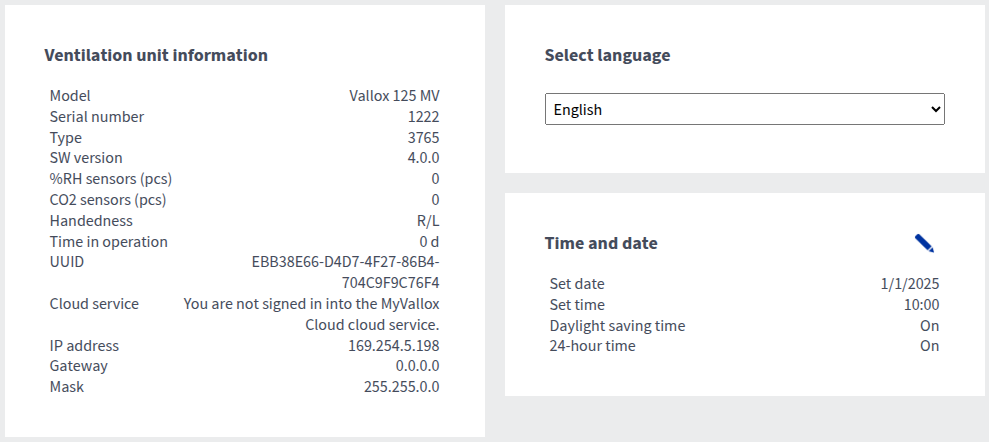Click the pencil icon to edit time and date
This screenshot has width=989, height=442.
[x=924, y=243]
